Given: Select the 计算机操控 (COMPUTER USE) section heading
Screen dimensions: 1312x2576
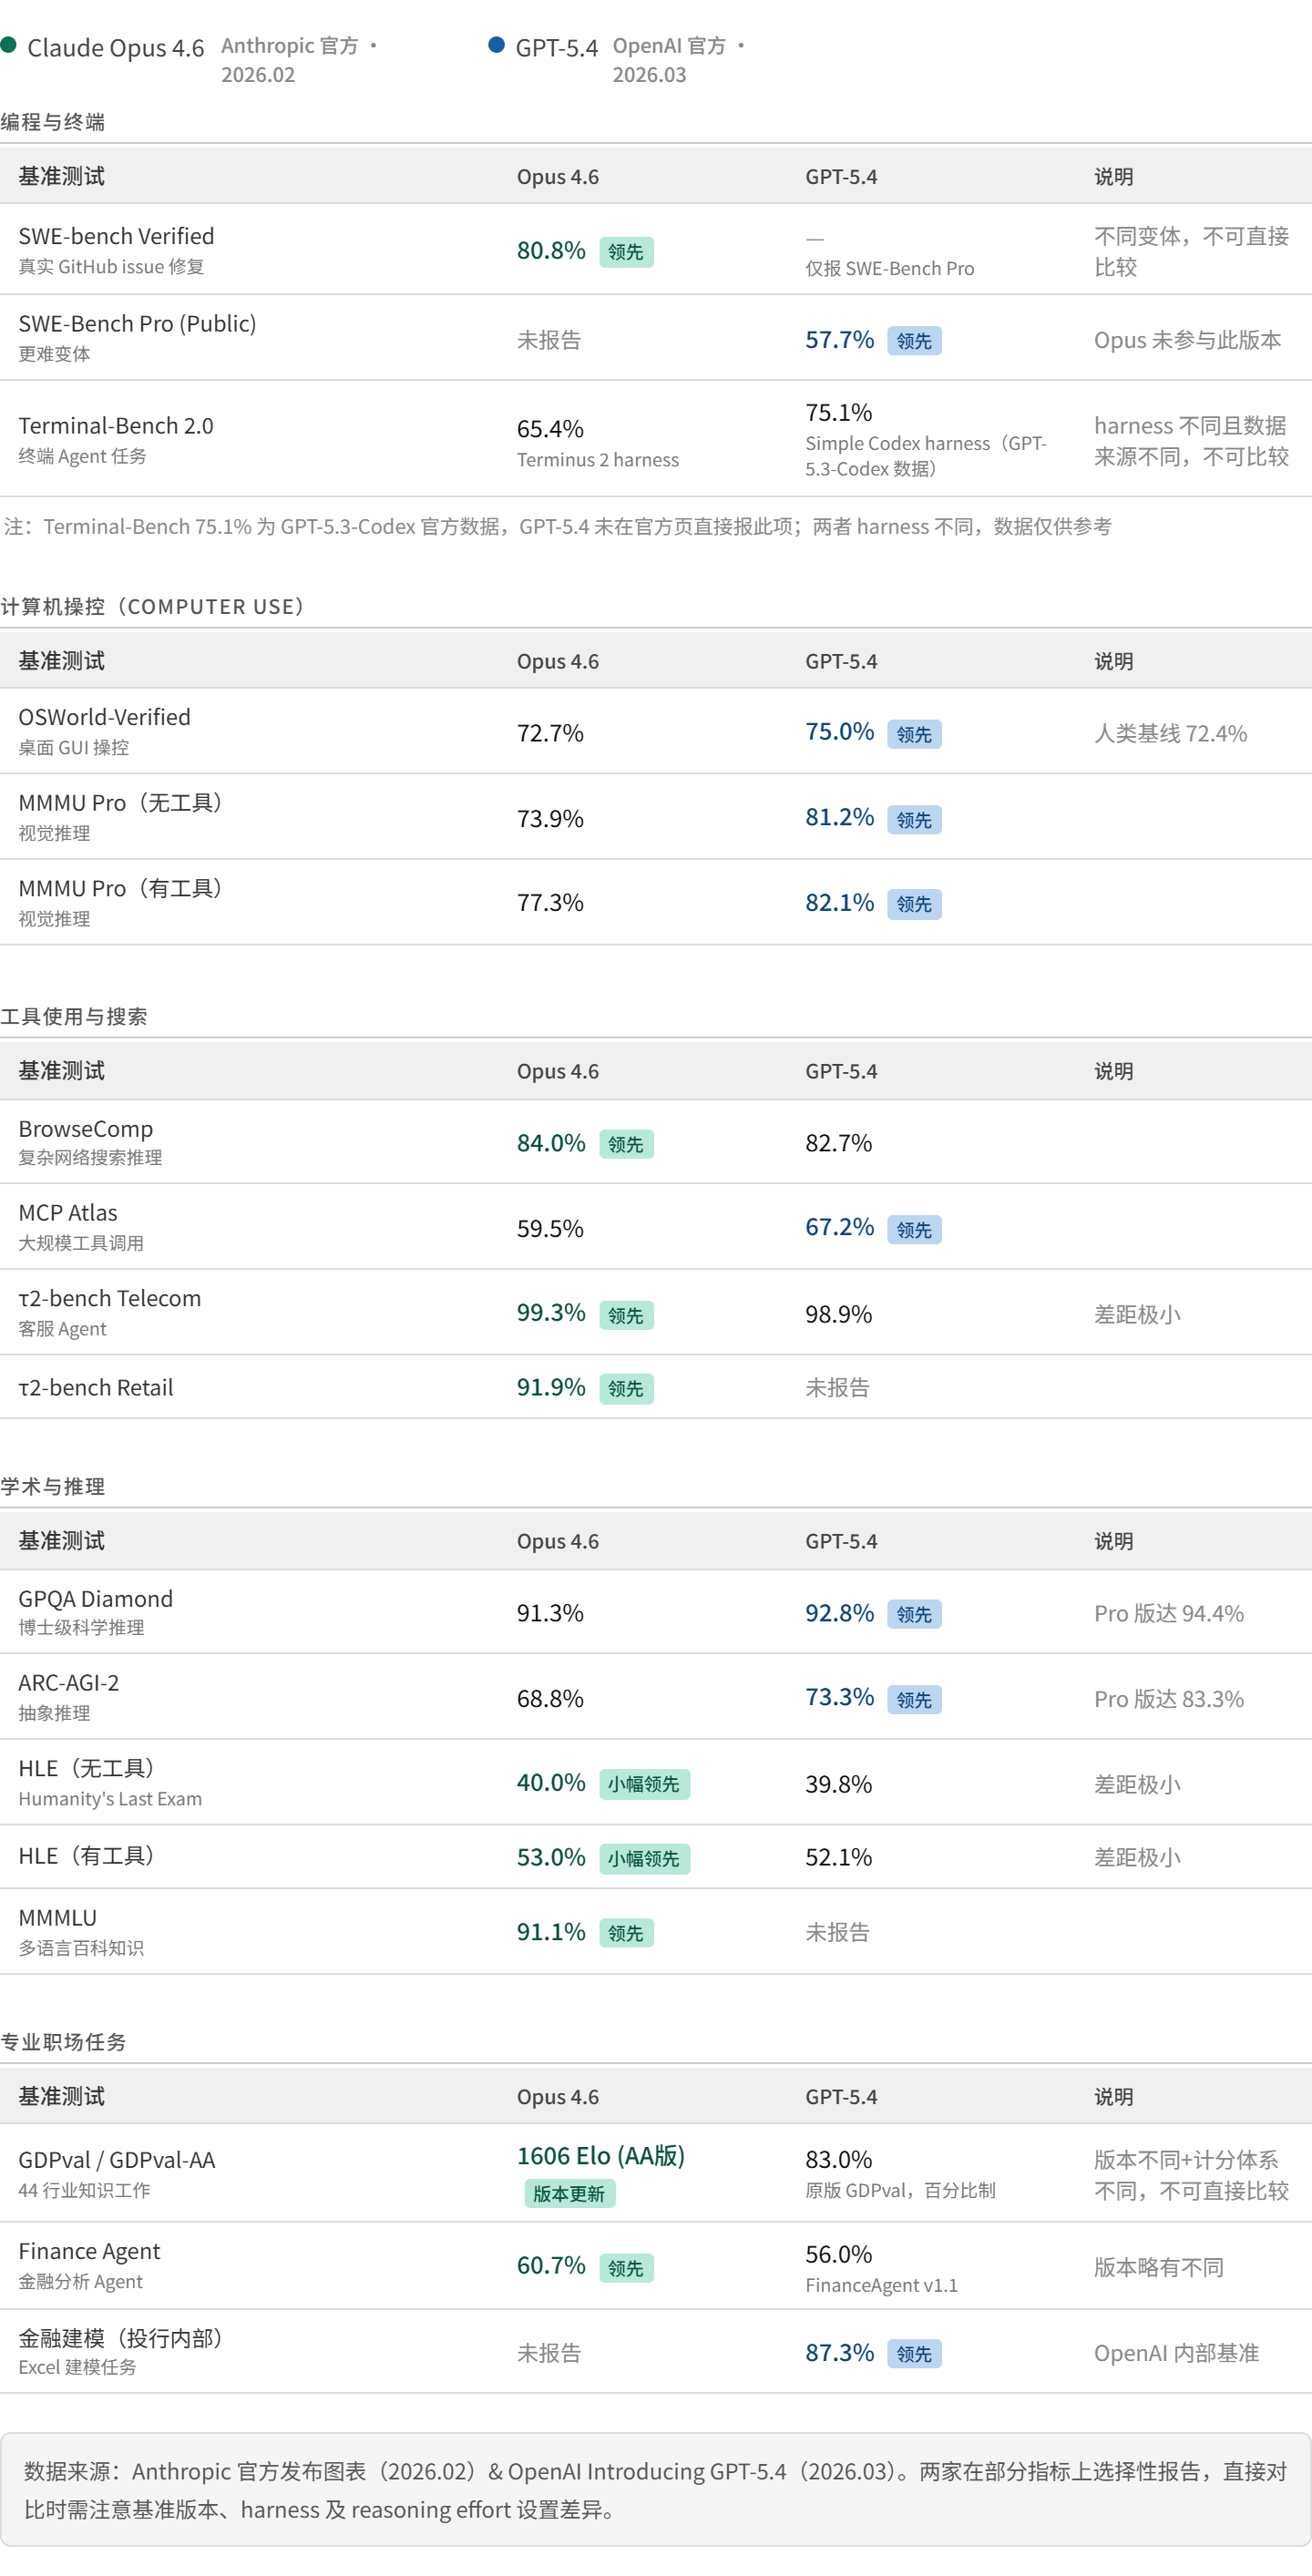Looking at the screenshot, I should [x=152, y=606].
